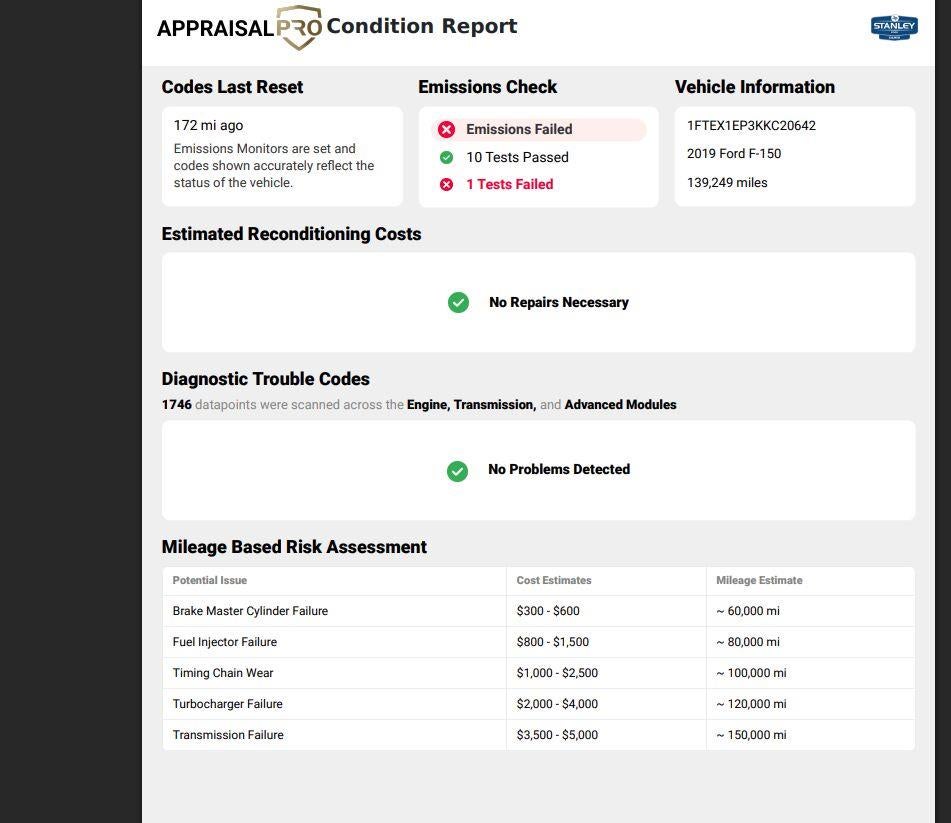Select the Emissions Failed status row
This screenshot has width=951, height=823.
[539, 129]
